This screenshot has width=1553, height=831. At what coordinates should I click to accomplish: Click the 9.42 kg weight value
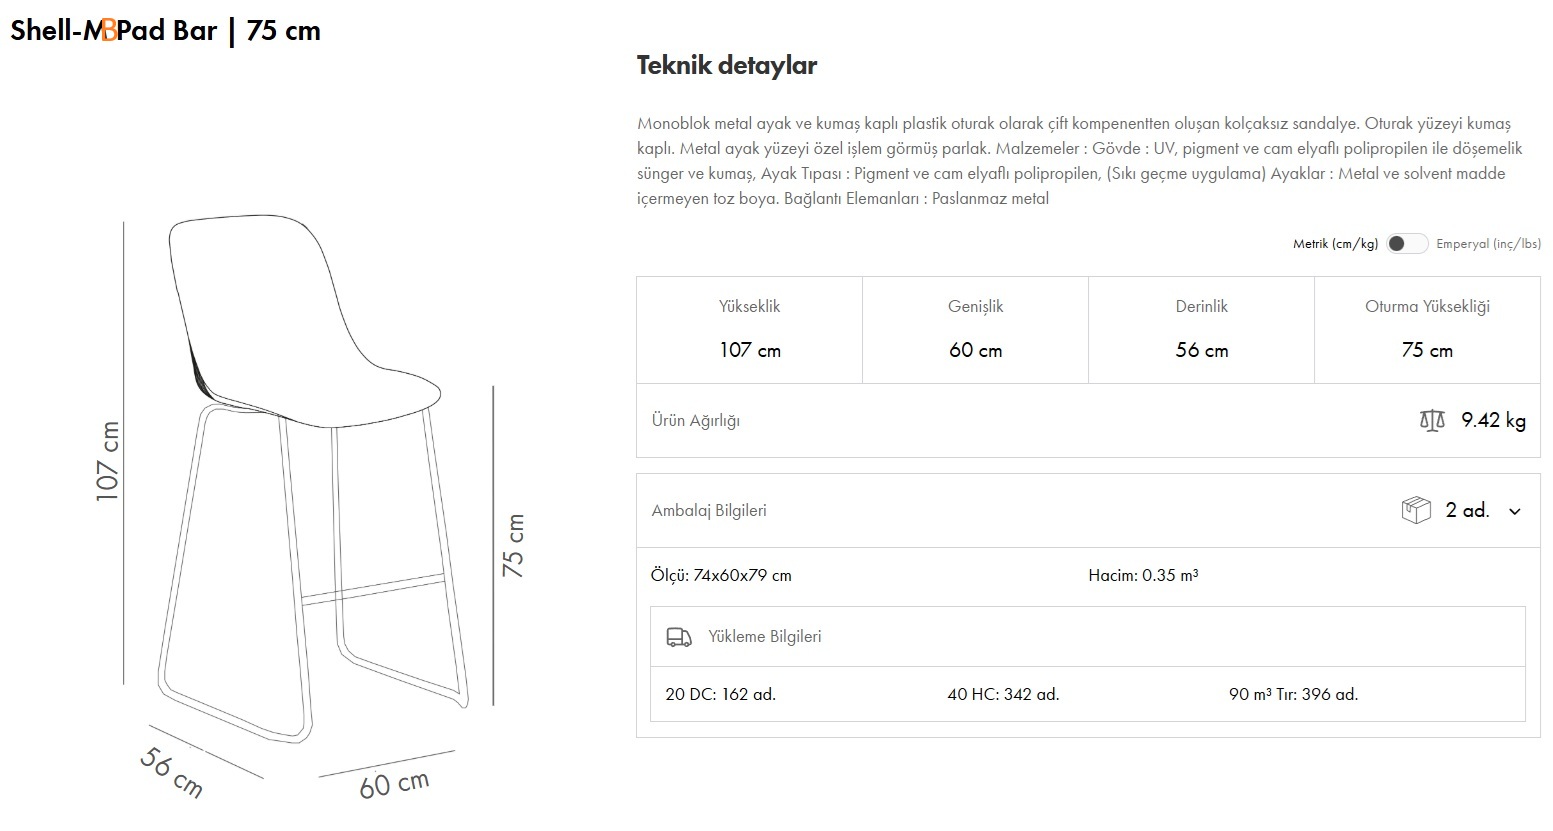1493,420
